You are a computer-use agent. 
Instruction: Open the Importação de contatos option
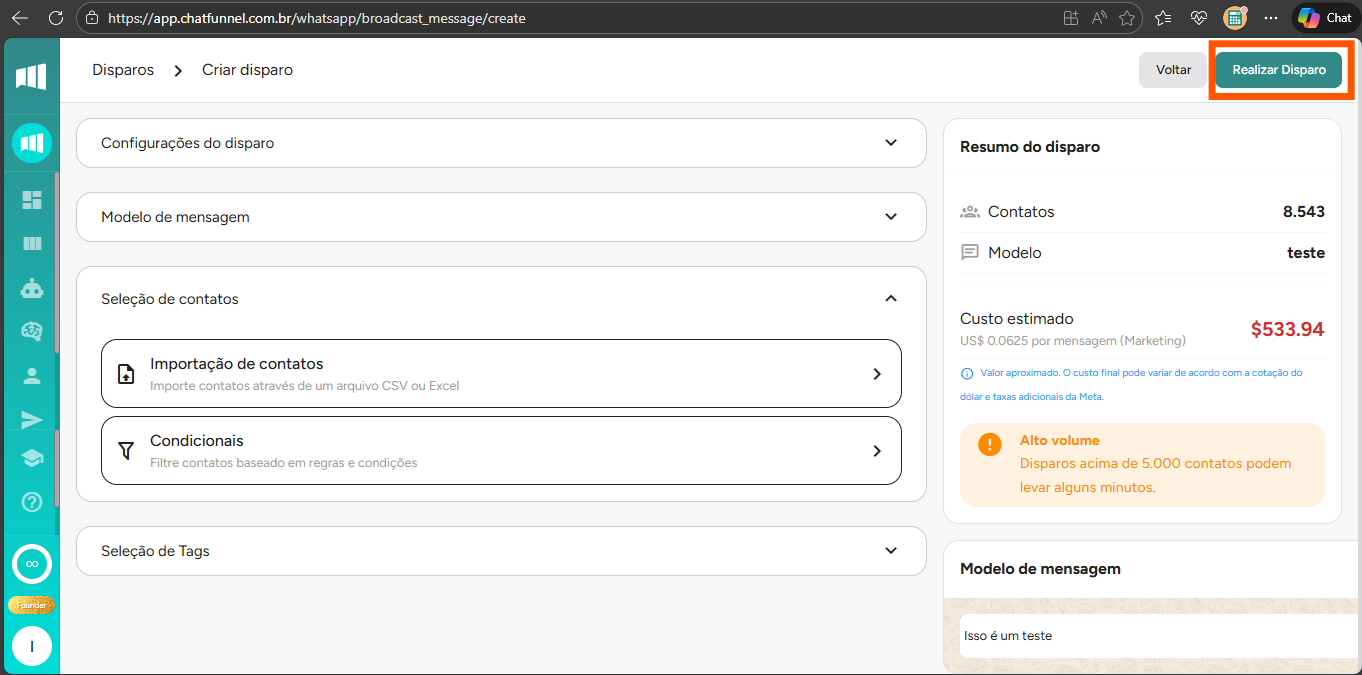tap(501, 373)
